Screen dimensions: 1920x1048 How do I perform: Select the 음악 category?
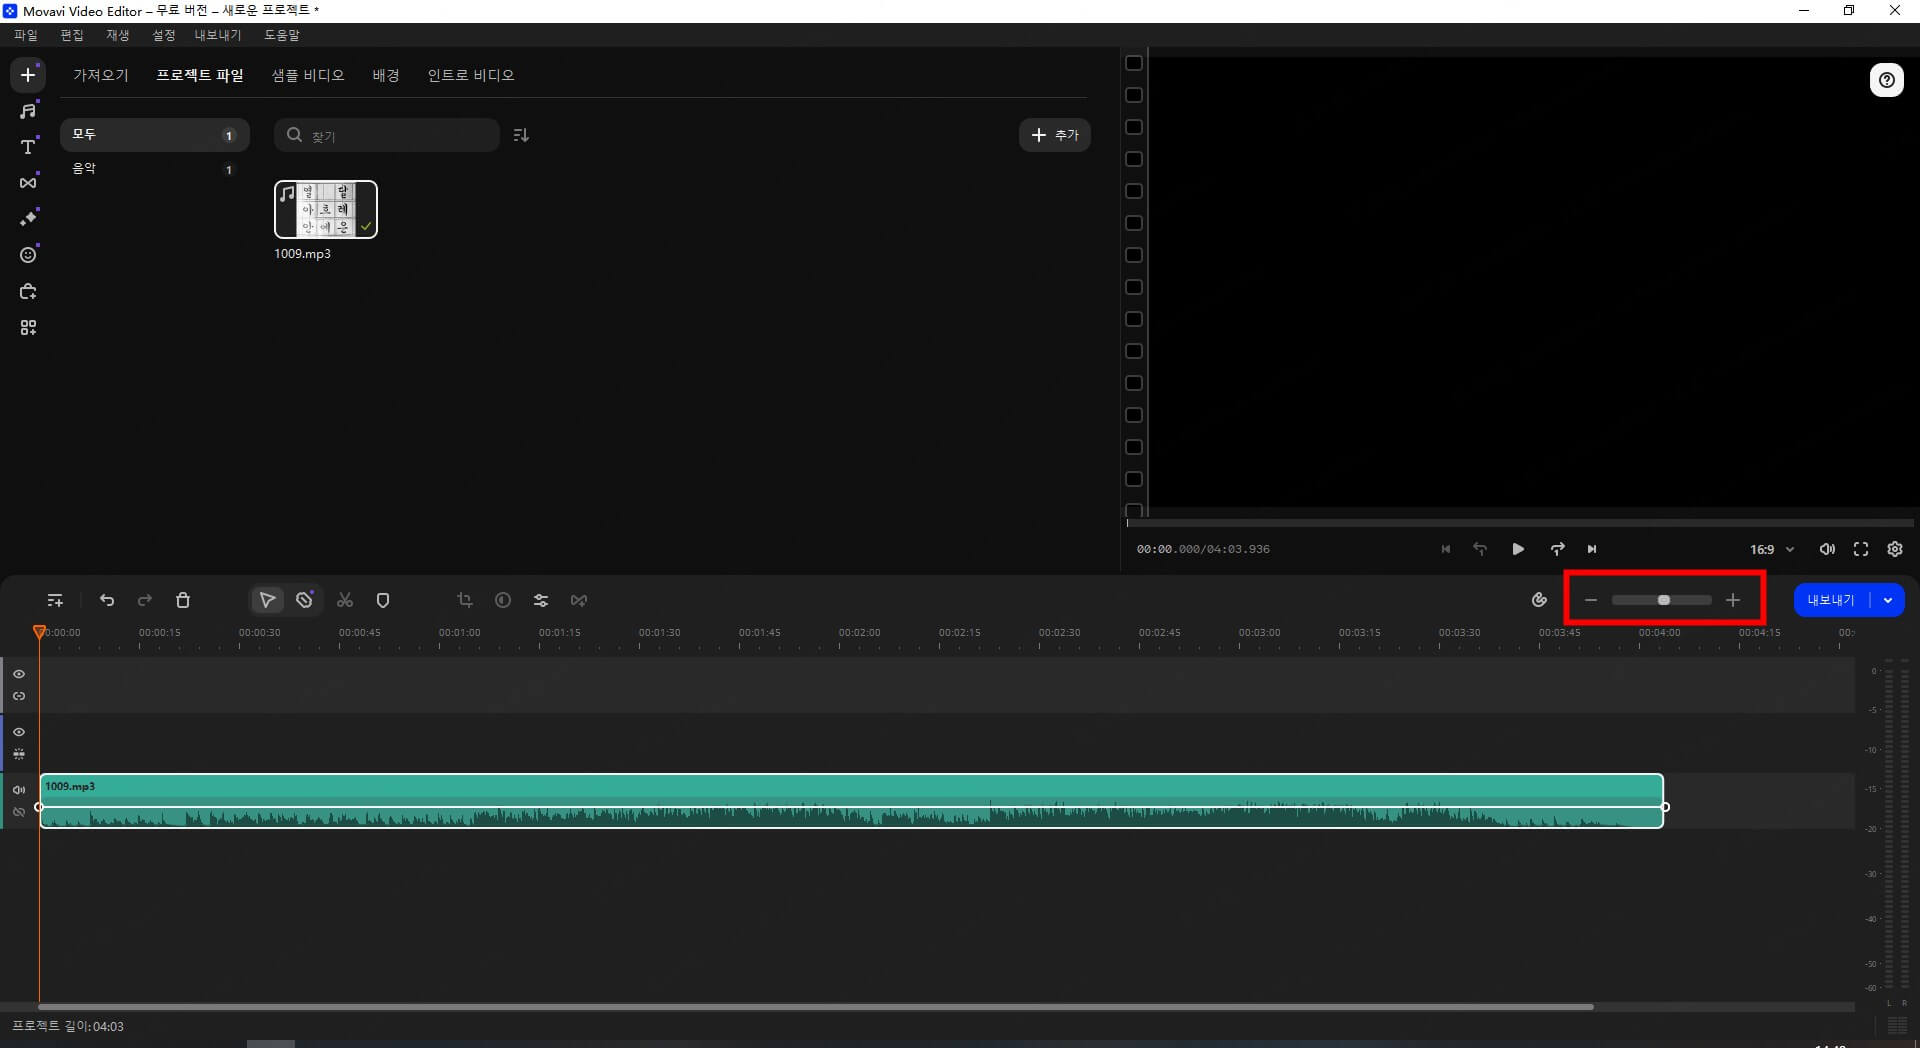155,169
